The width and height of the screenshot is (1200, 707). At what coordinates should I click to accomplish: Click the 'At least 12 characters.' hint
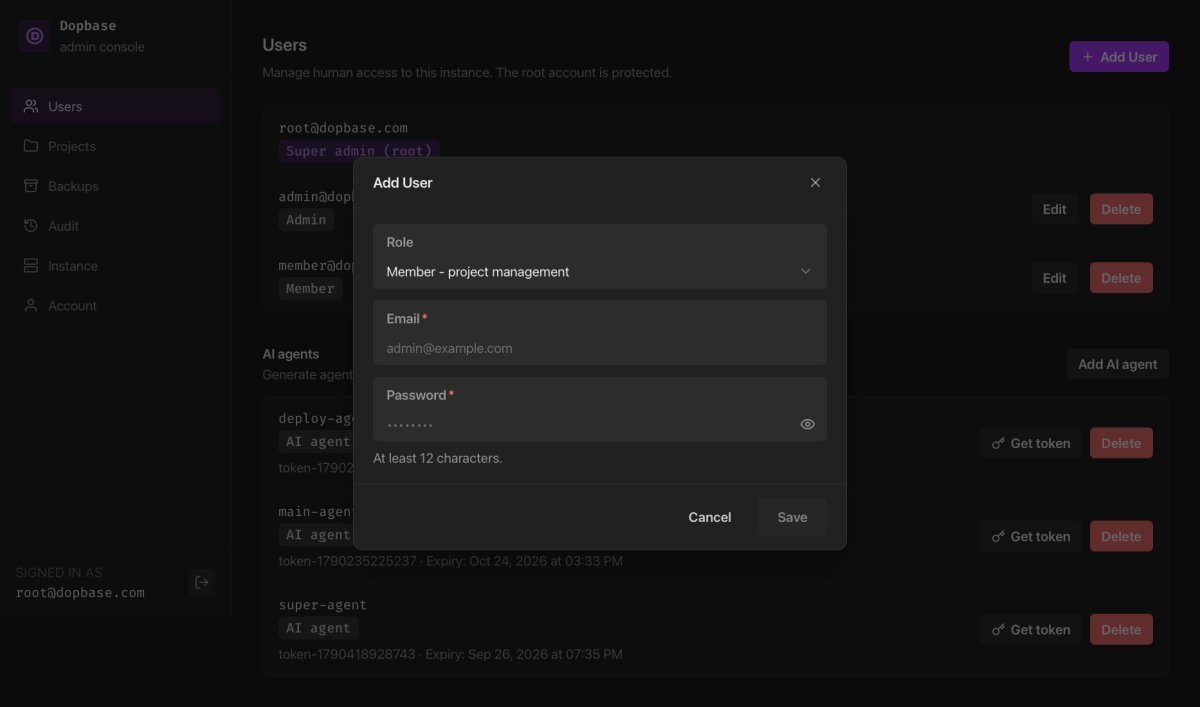tap(437, 458)
